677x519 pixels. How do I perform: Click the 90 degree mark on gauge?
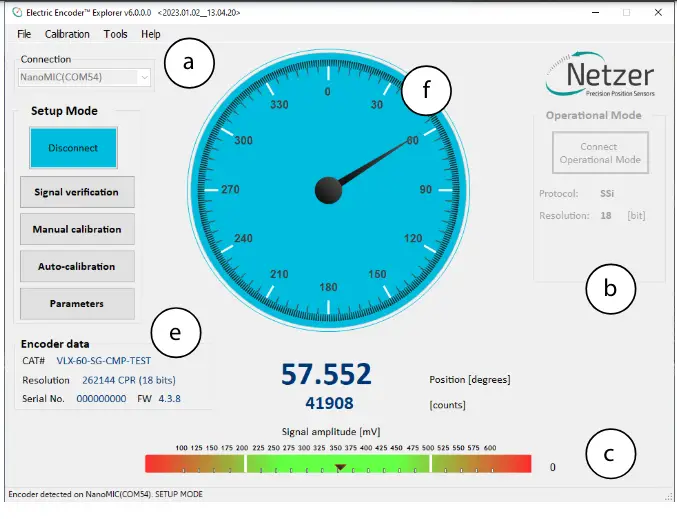point(425,189)
